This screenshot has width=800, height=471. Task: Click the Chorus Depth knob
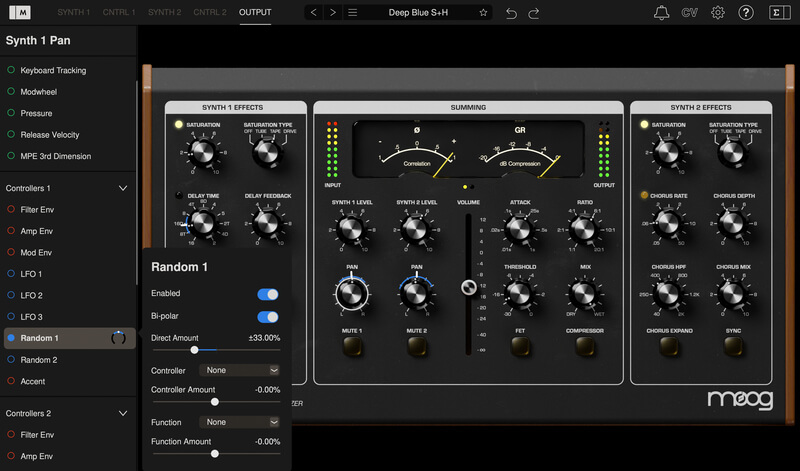tap(733, 223)
